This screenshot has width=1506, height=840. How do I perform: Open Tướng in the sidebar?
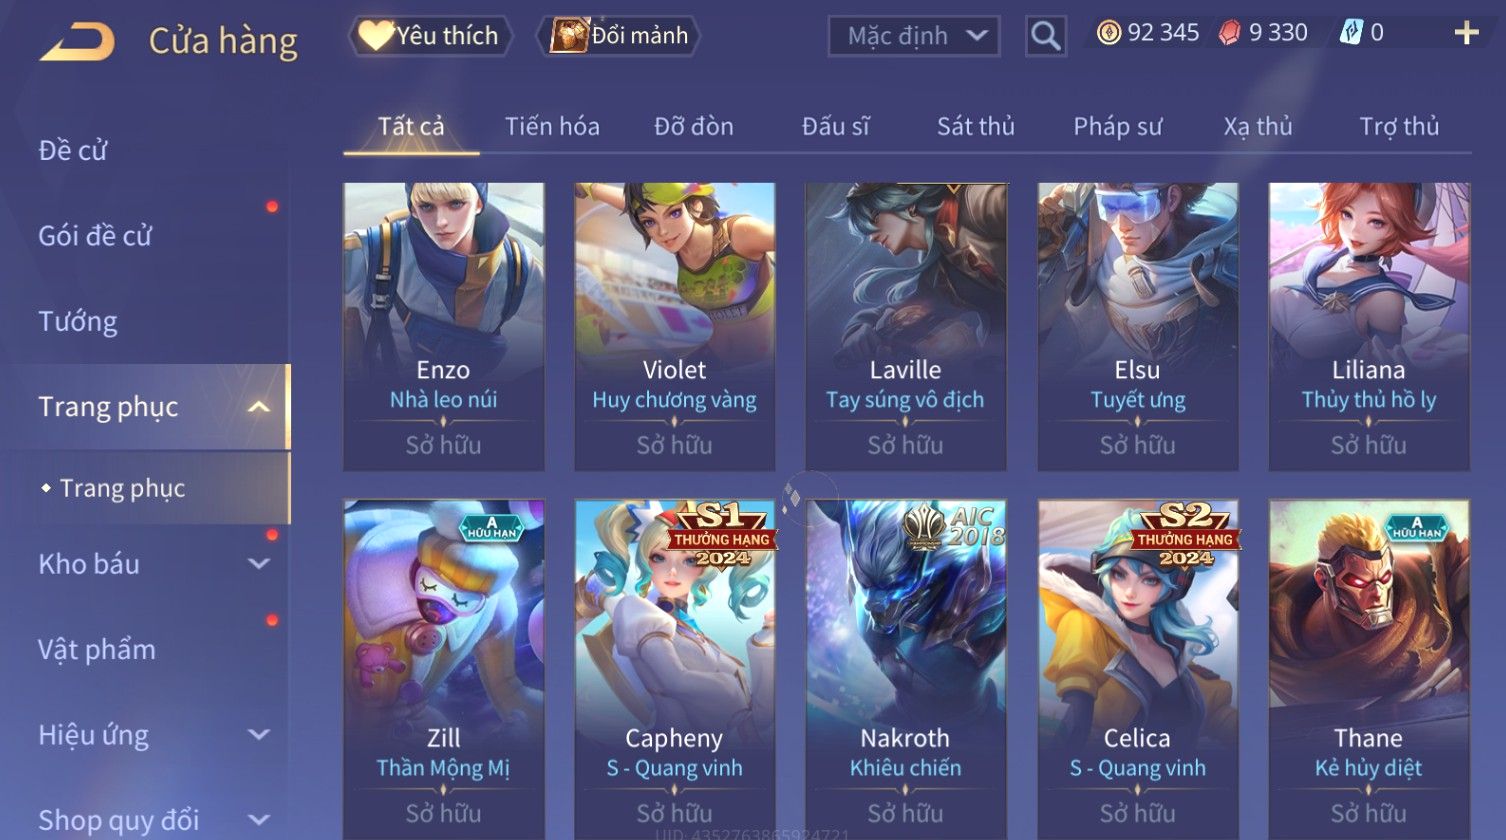pyautogui.click(x=78, y=321)
